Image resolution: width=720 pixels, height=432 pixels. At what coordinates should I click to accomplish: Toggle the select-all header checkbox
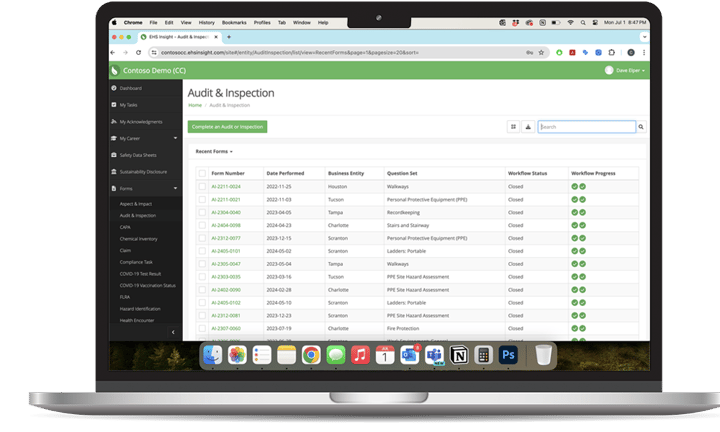click(202, 173)
